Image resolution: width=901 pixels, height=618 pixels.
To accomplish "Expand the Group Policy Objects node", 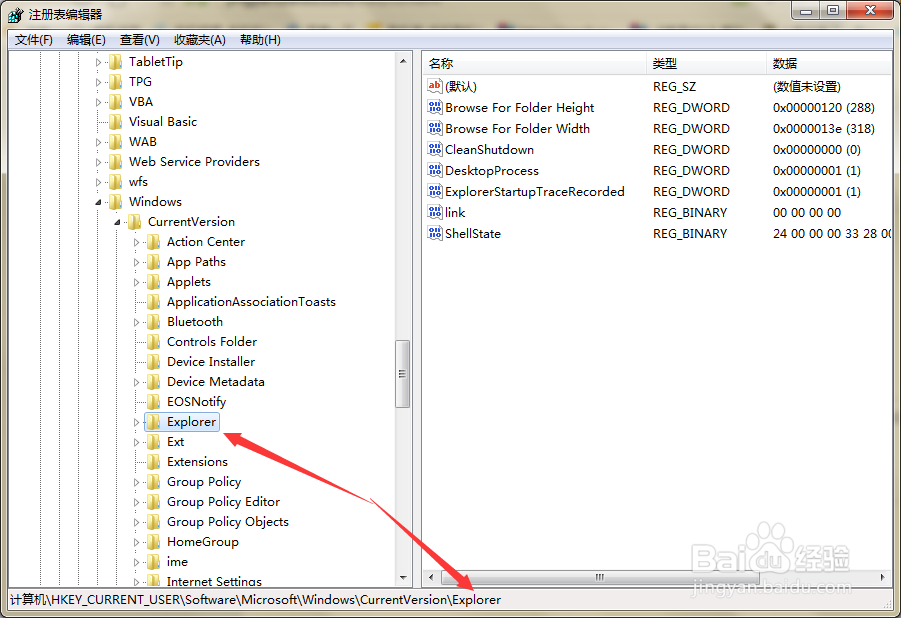I will [x=136, y=522].
